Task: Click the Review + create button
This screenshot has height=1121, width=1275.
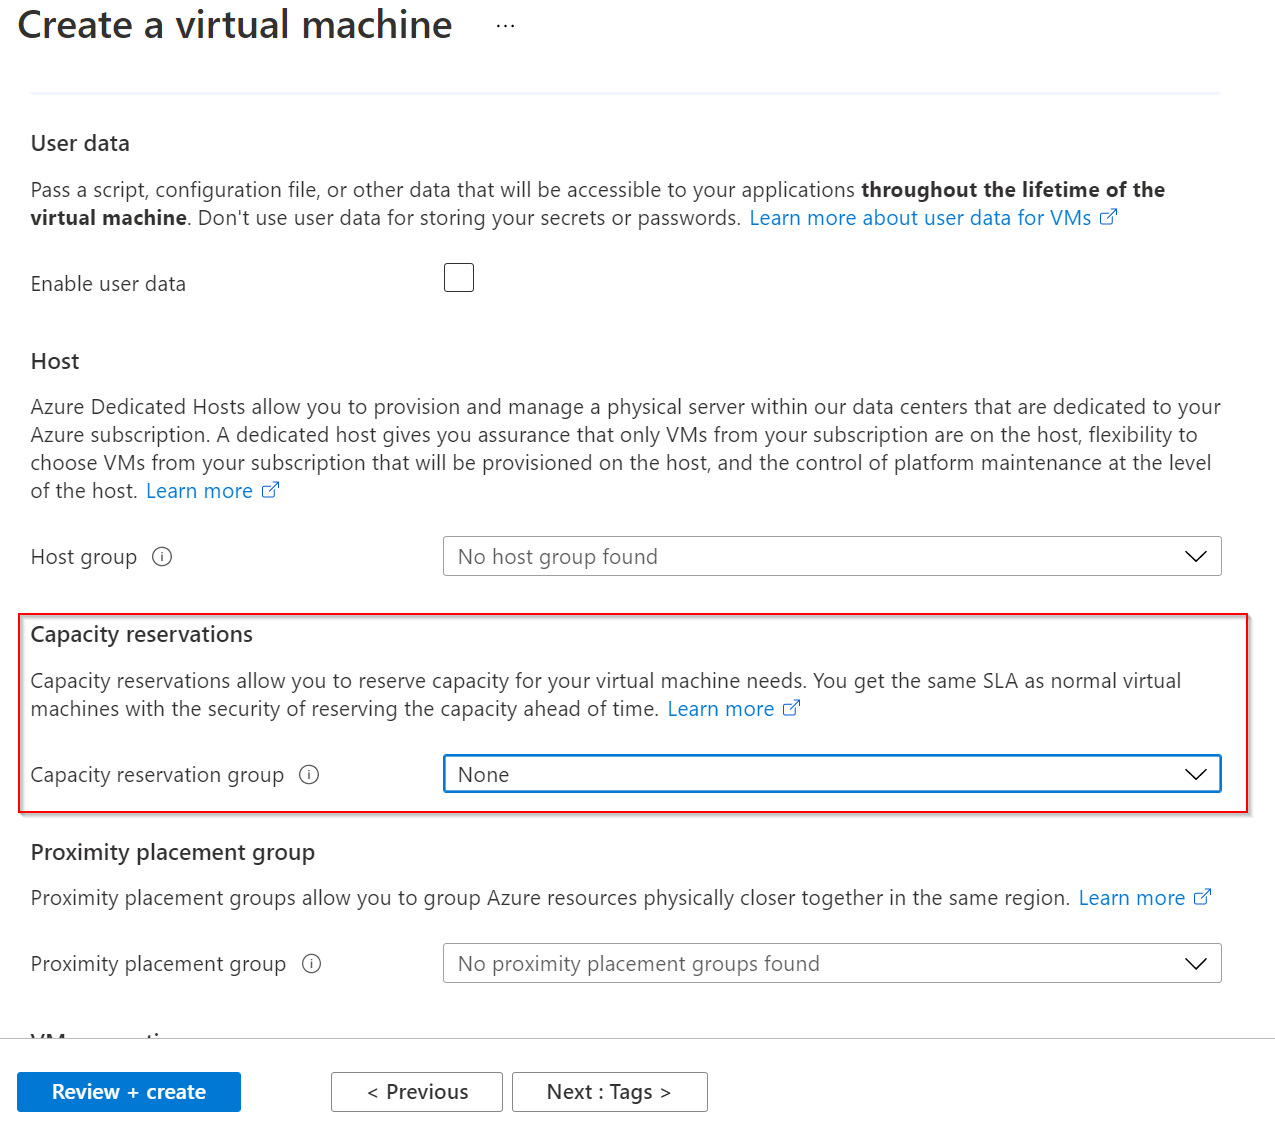Action: [x=129, y=1092]
